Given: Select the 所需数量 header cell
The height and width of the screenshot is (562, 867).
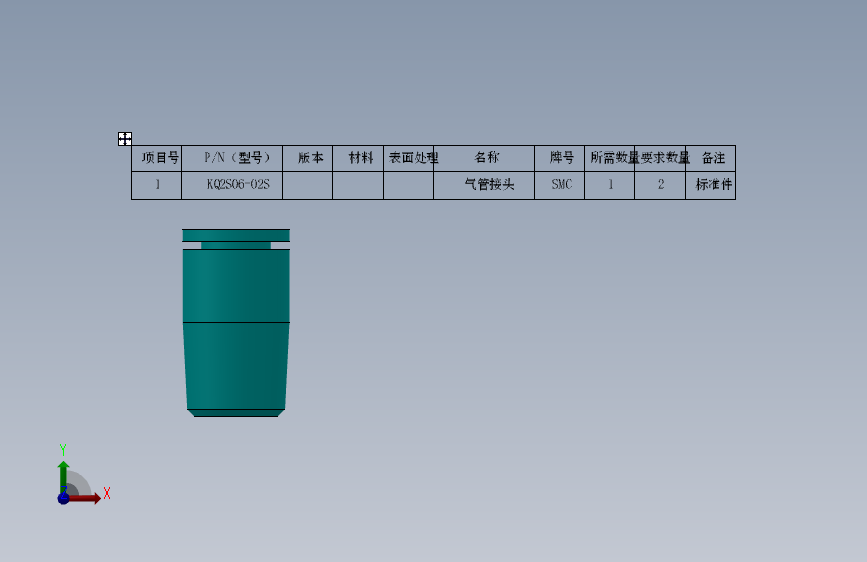Looking at the screenshot, I should pos(609,158).
